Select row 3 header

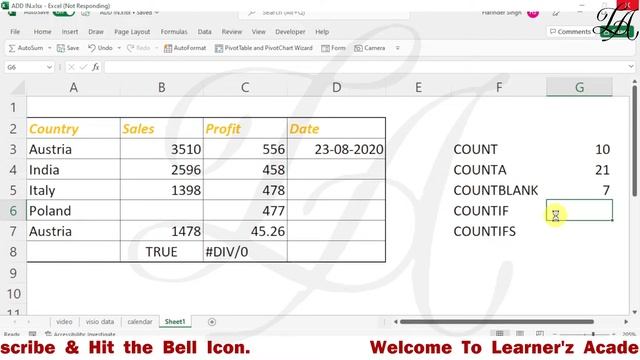13,149
